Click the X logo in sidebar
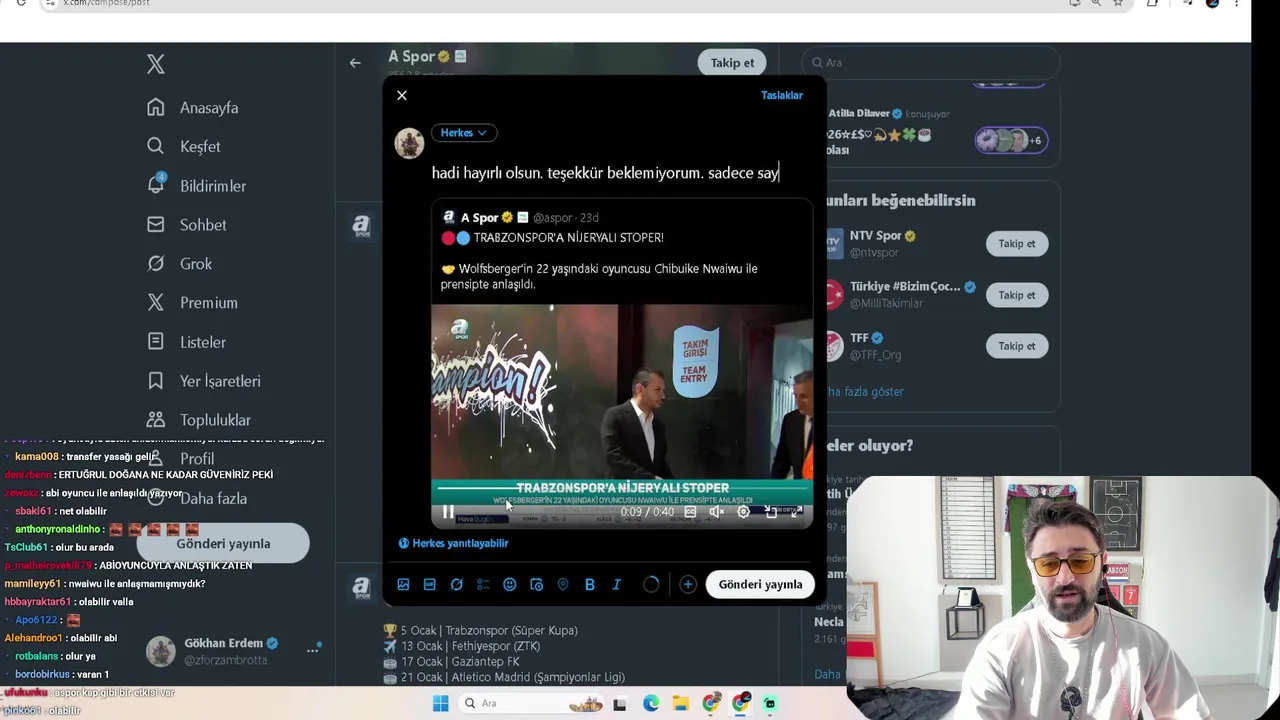1280x720 pixels. (156, 64)
